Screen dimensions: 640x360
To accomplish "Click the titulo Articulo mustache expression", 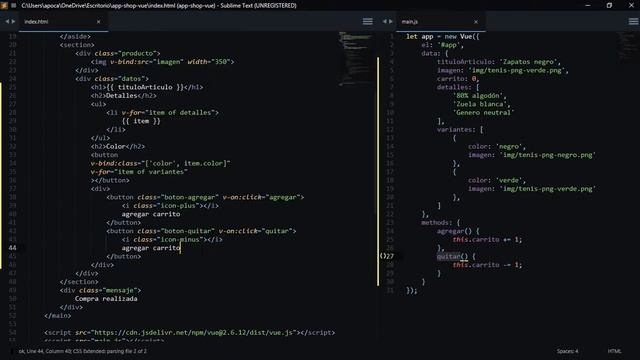I will 145,87.
